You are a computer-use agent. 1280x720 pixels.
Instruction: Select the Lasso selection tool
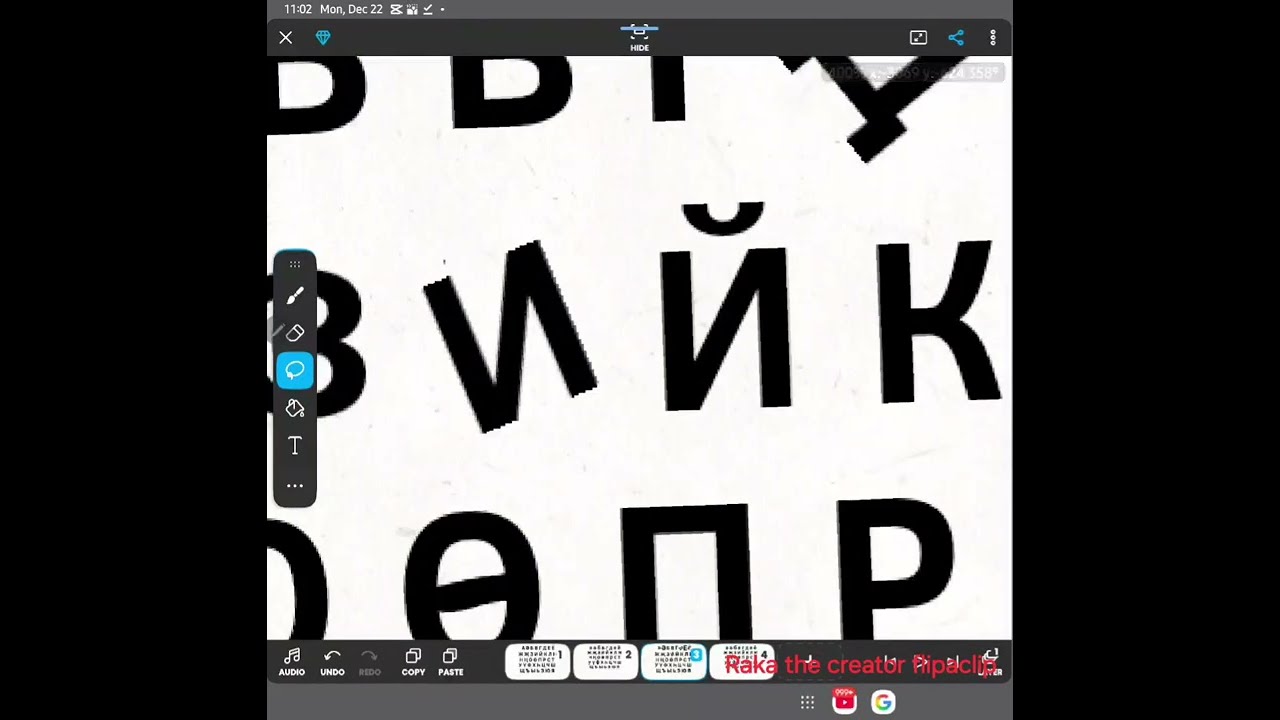[295, 371]
